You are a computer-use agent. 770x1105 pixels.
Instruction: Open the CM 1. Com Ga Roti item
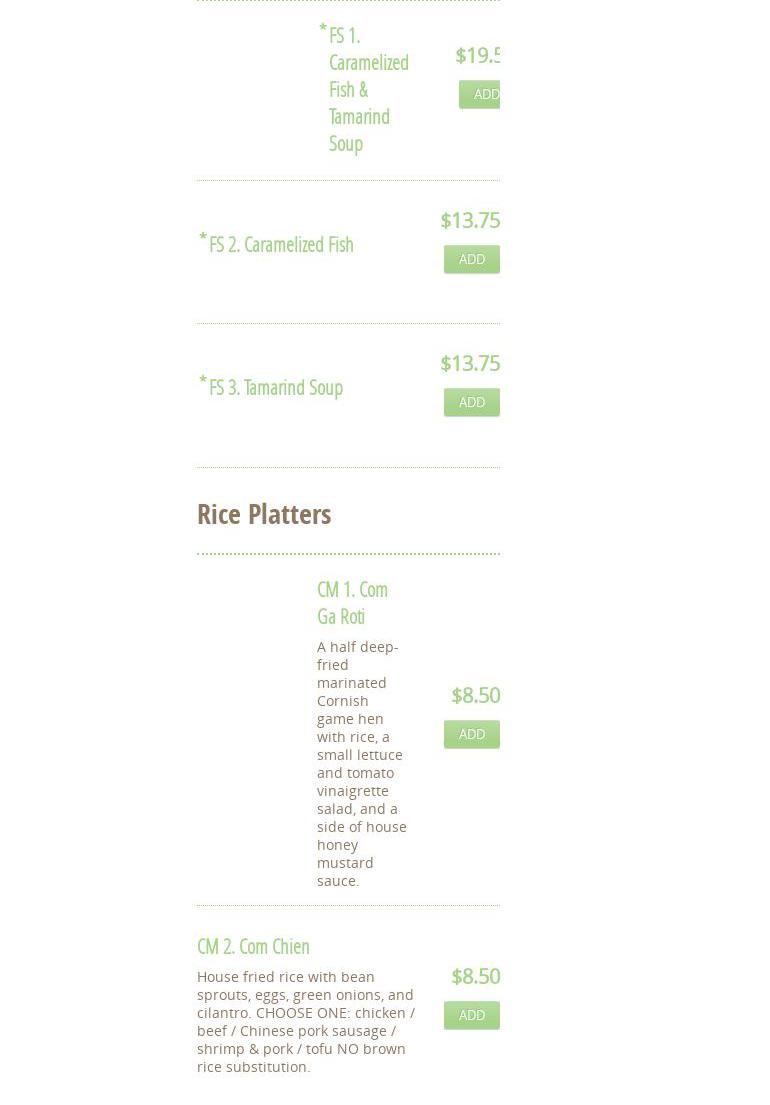point(352,602)
